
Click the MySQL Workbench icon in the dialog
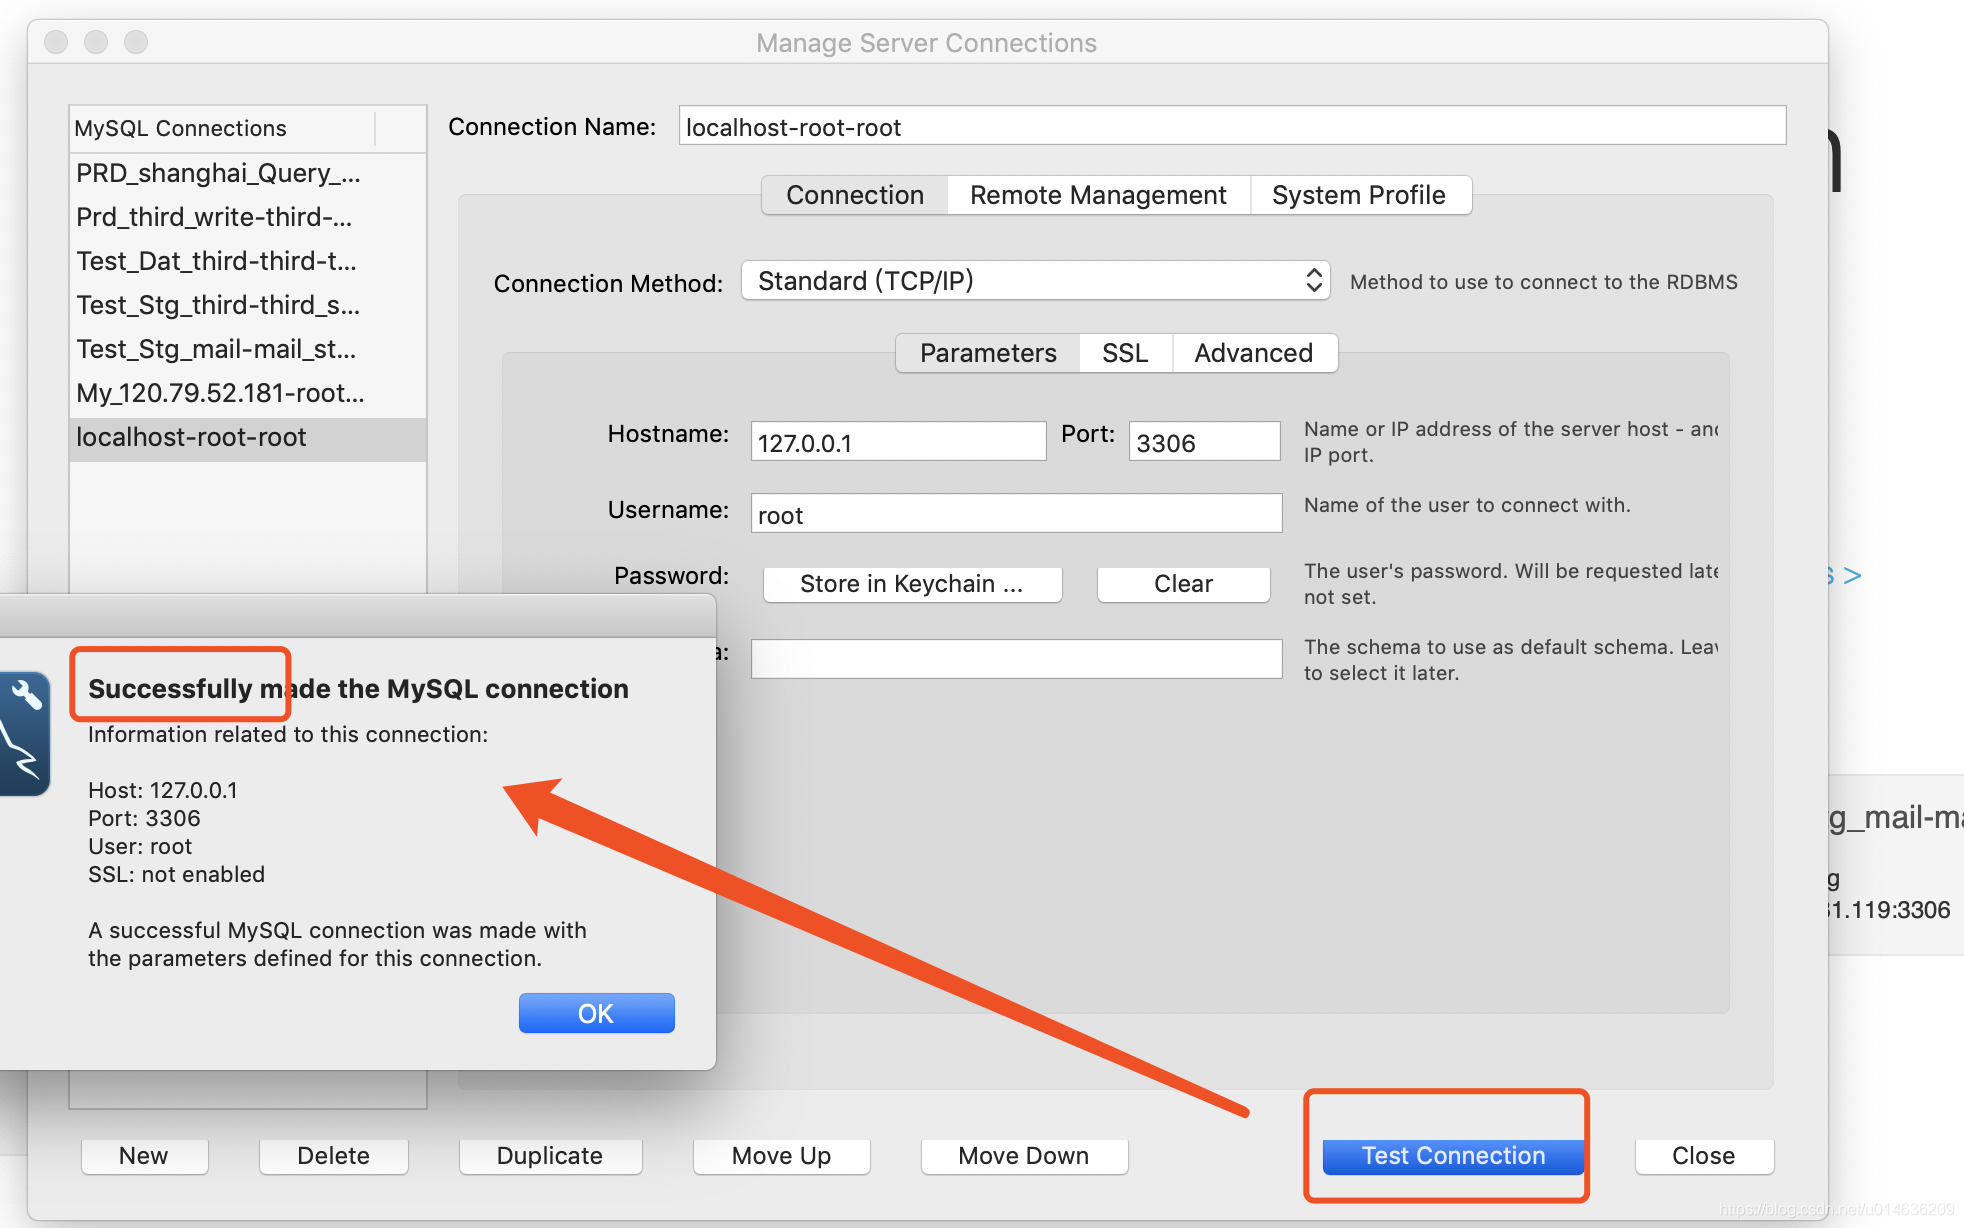(x=24, y=734)
